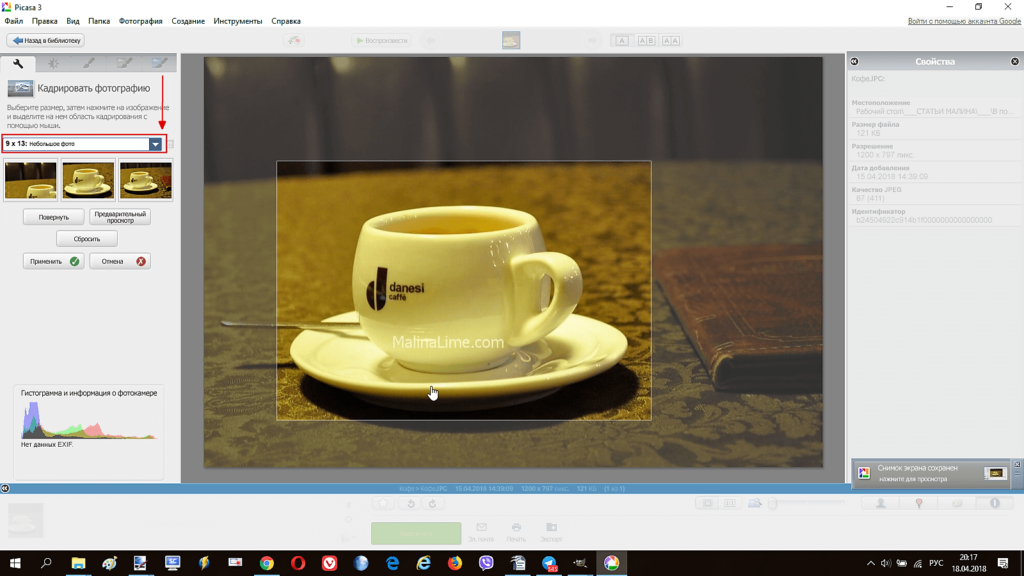Go back with Назад в библиотеку
The image size is (1024, 576).
click(x=45, y=41)
